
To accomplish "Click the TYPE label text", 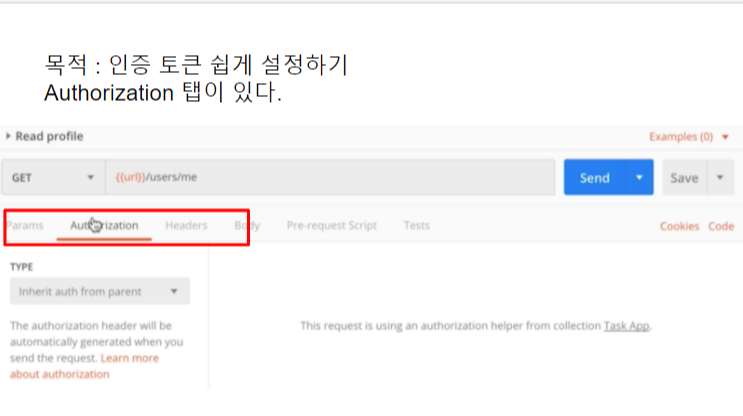I will point(22,267).
